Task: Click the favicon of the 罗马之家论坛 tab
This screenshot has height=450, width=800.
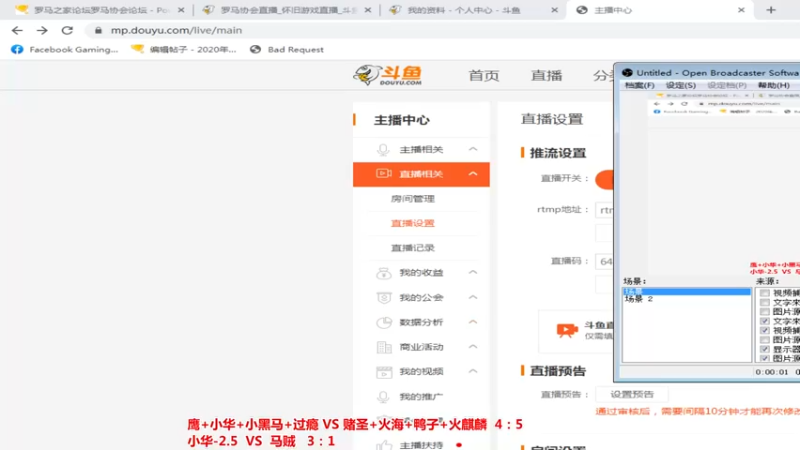Action: coord(21,10)
